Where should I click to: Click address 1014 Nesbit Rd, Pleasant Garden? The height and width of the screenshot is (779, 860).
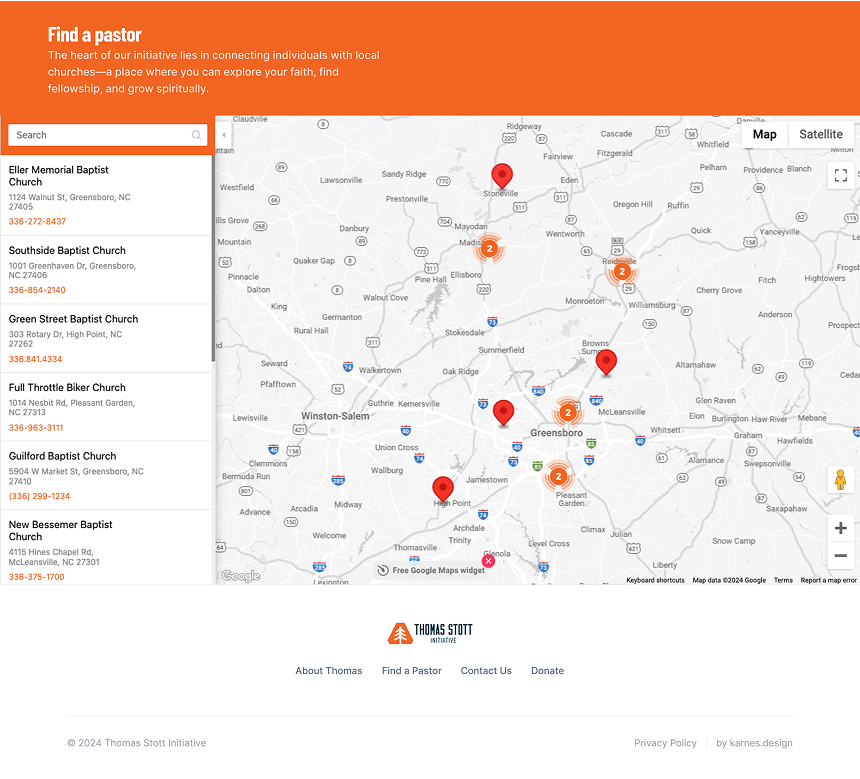click(71, 408)
